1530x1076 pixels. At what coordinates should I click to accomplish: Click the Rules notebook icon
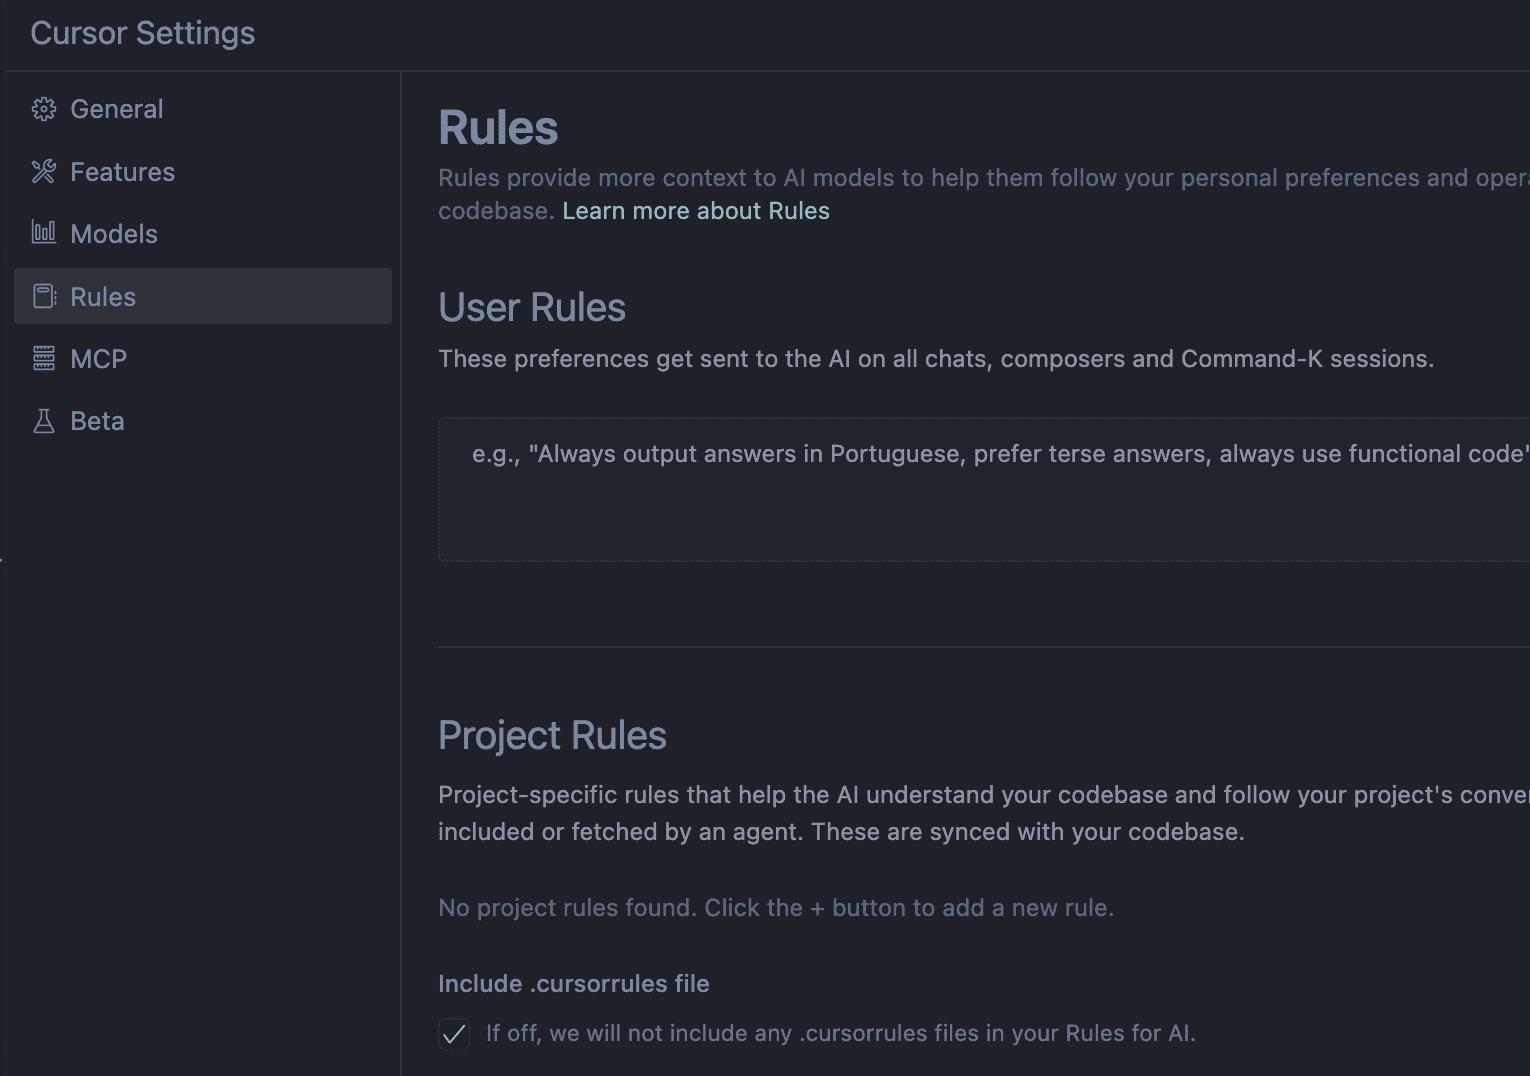pyautogui.click(x=44, y=296)
